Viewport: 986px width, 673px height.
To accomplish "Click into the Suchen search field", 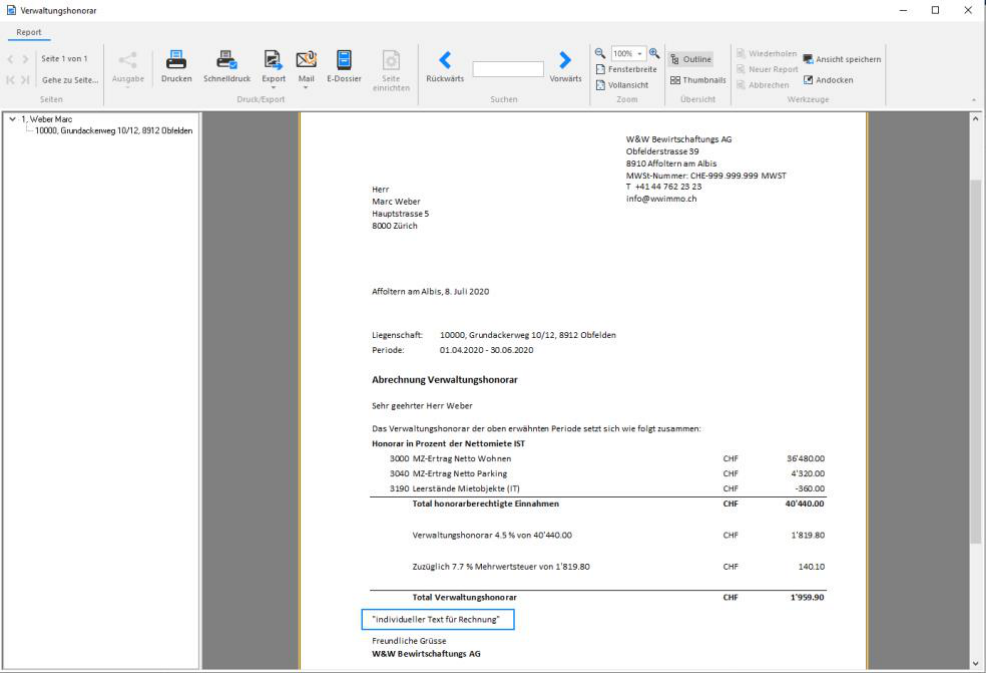I will [x=508, y=69].
